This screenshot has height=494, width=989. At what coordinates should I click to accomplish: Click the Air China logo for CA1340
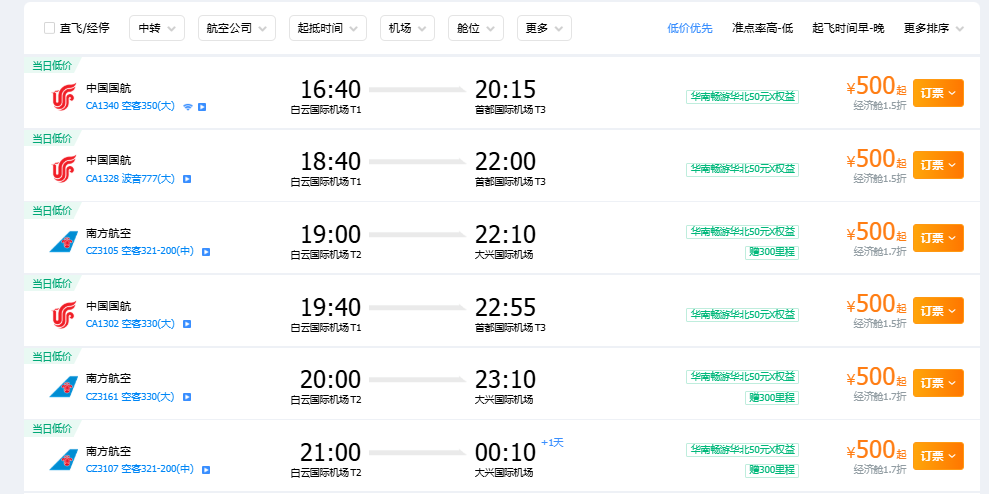[63, 97]
